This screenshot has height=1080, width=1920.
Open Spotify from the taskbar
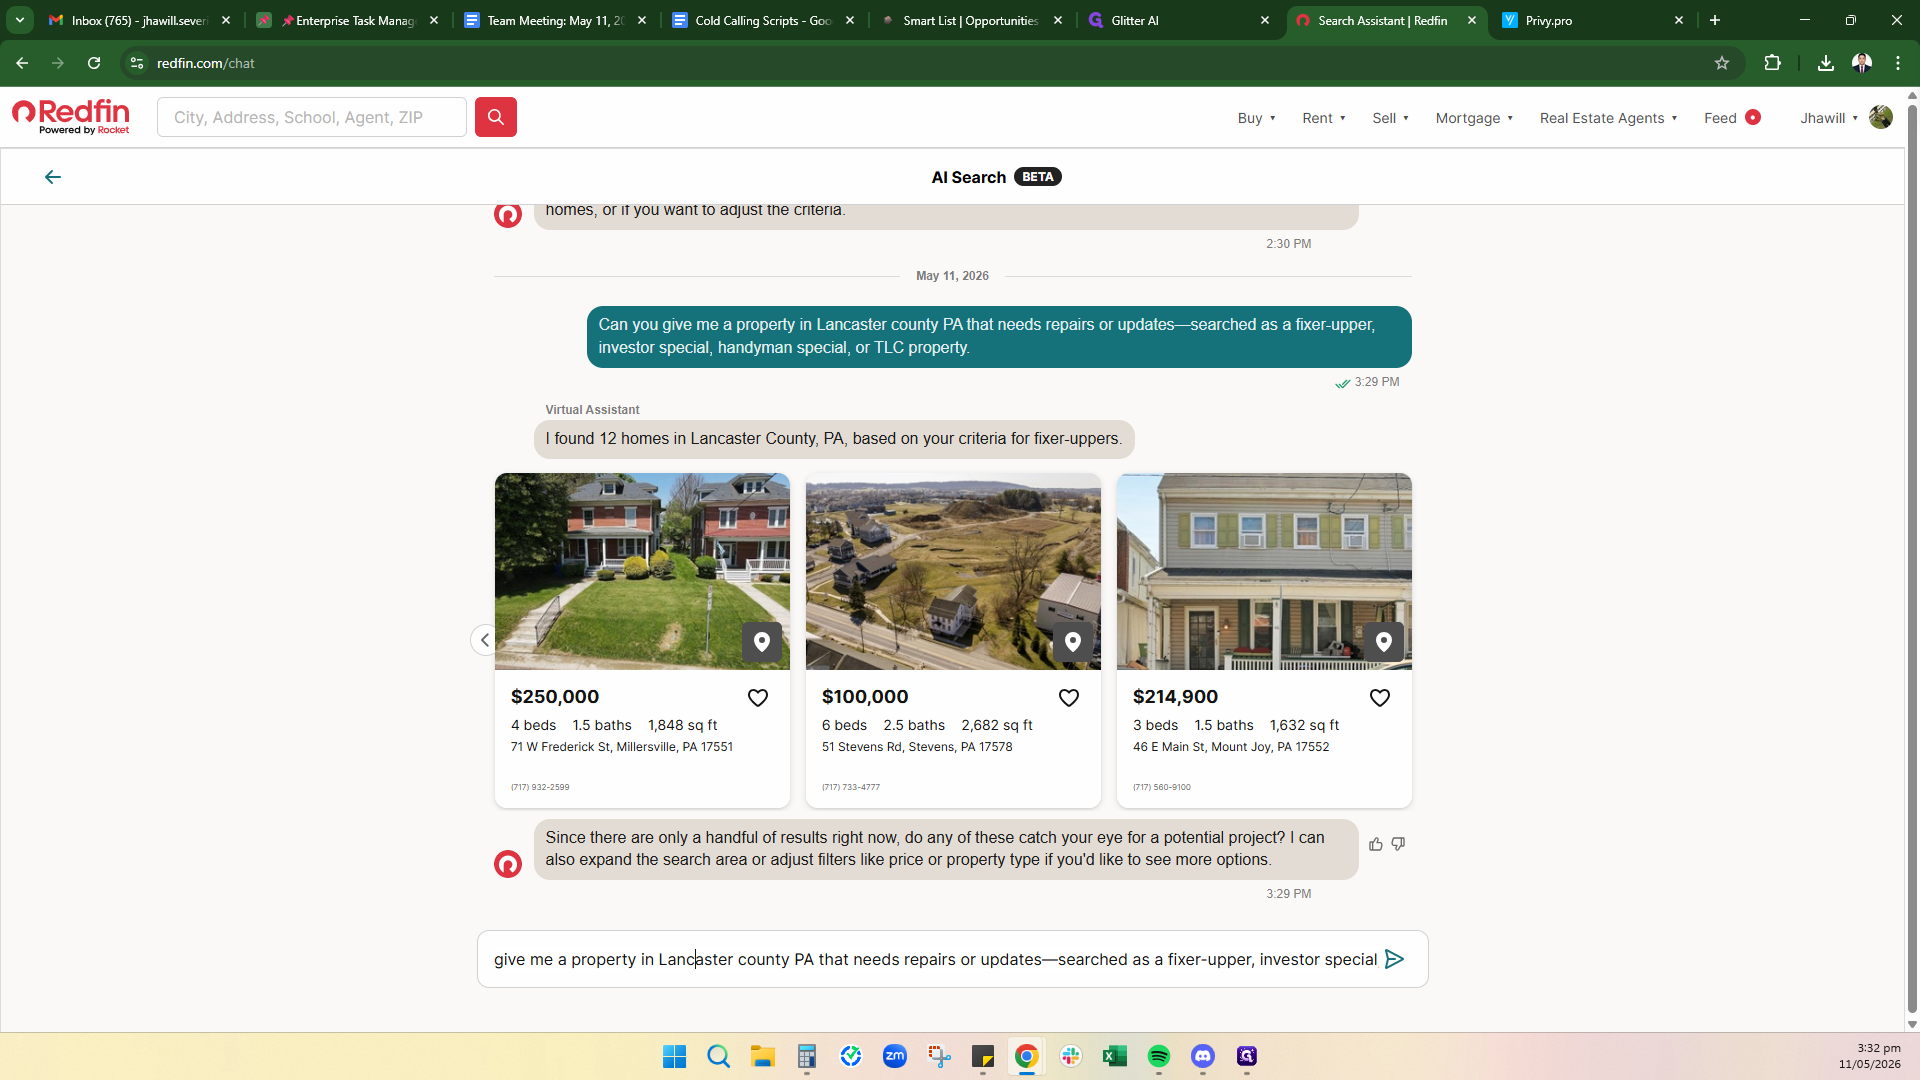[x=1159, y=1056]
